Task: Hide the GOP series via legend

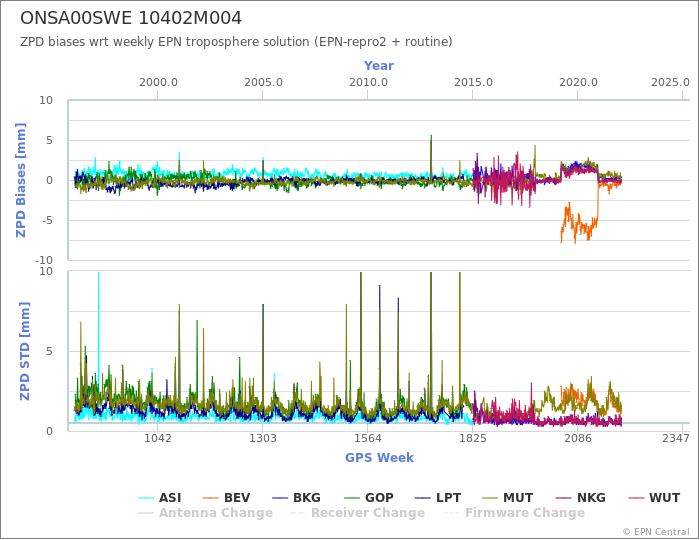Action: (x=369, y=498)
